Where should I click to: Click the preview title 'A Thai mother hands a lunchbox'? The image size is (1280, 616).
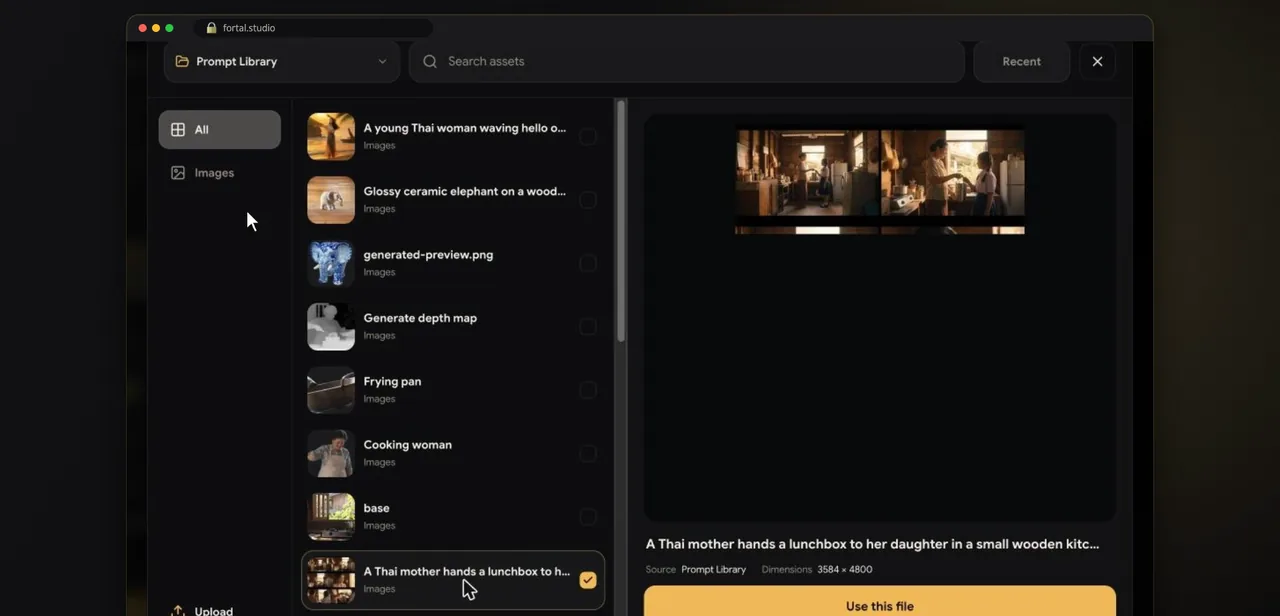[873, 544]
